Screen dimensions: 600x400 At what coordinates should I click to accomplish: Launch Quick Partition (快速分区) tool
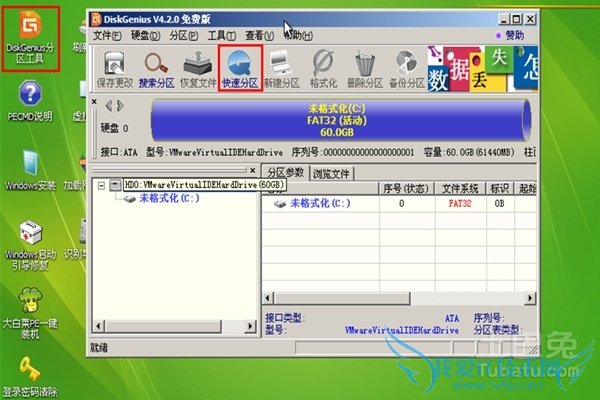pyautogui.click(x=240, y=69)
